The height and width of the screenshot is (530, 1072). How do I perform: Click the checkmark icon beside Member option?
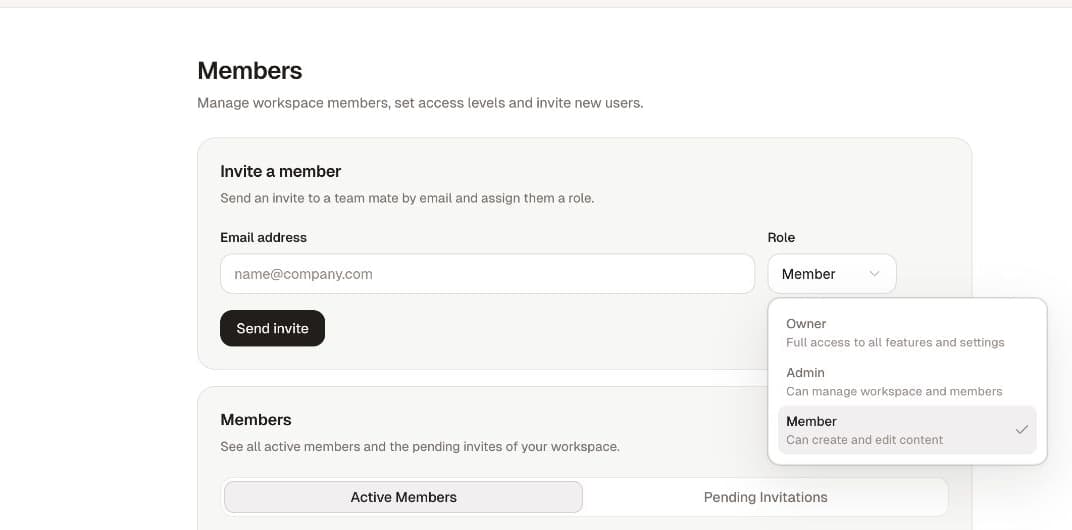tap(1021, 430)
